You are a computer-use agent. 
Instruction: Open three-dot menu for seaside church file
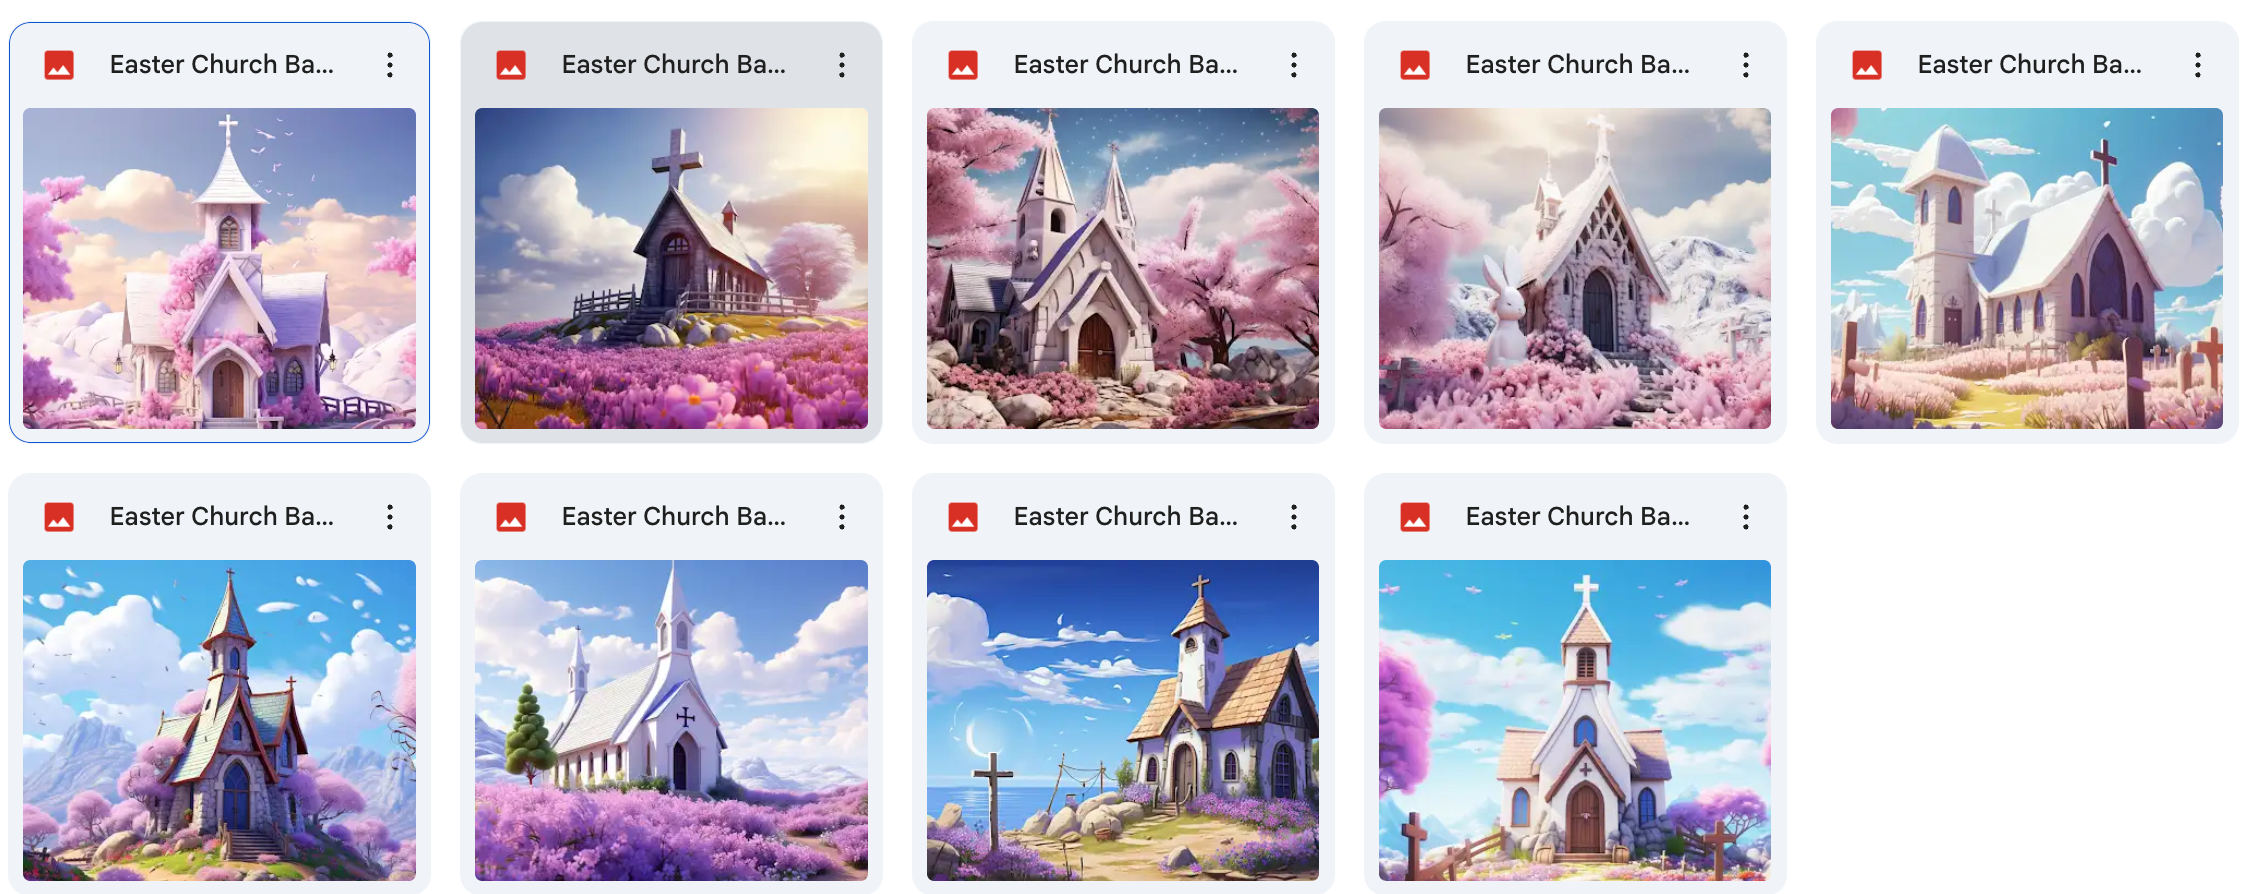tap(1294, 517)
